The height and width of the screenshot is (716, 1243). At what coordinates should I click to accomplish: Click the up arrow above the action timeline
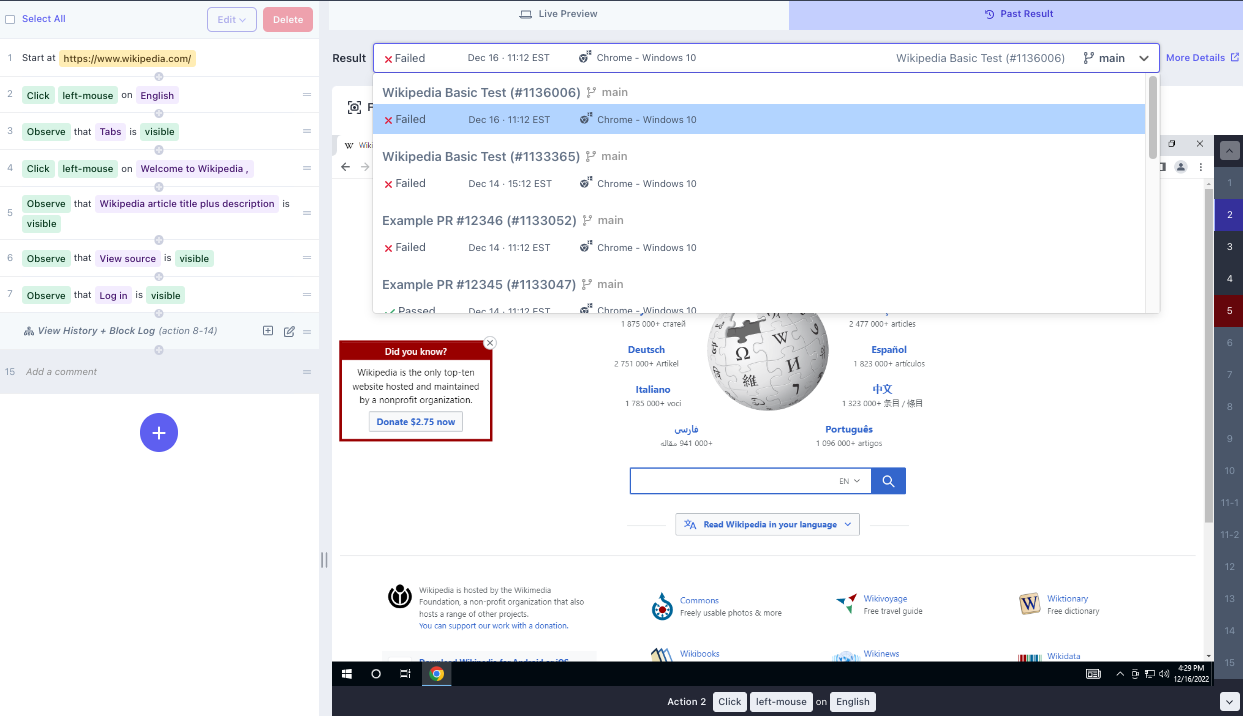[x=1229, y=151]
